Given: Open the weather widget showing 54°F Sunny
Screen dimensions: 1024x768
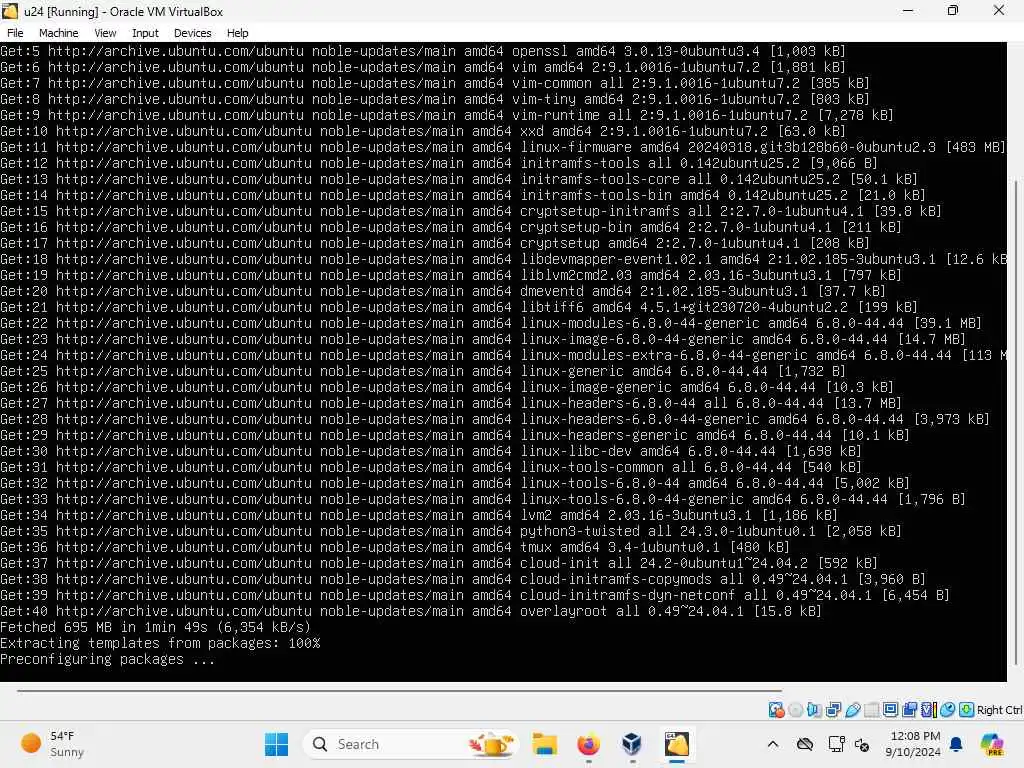Looking at the screenshot, I should click(x=53, y=744).
